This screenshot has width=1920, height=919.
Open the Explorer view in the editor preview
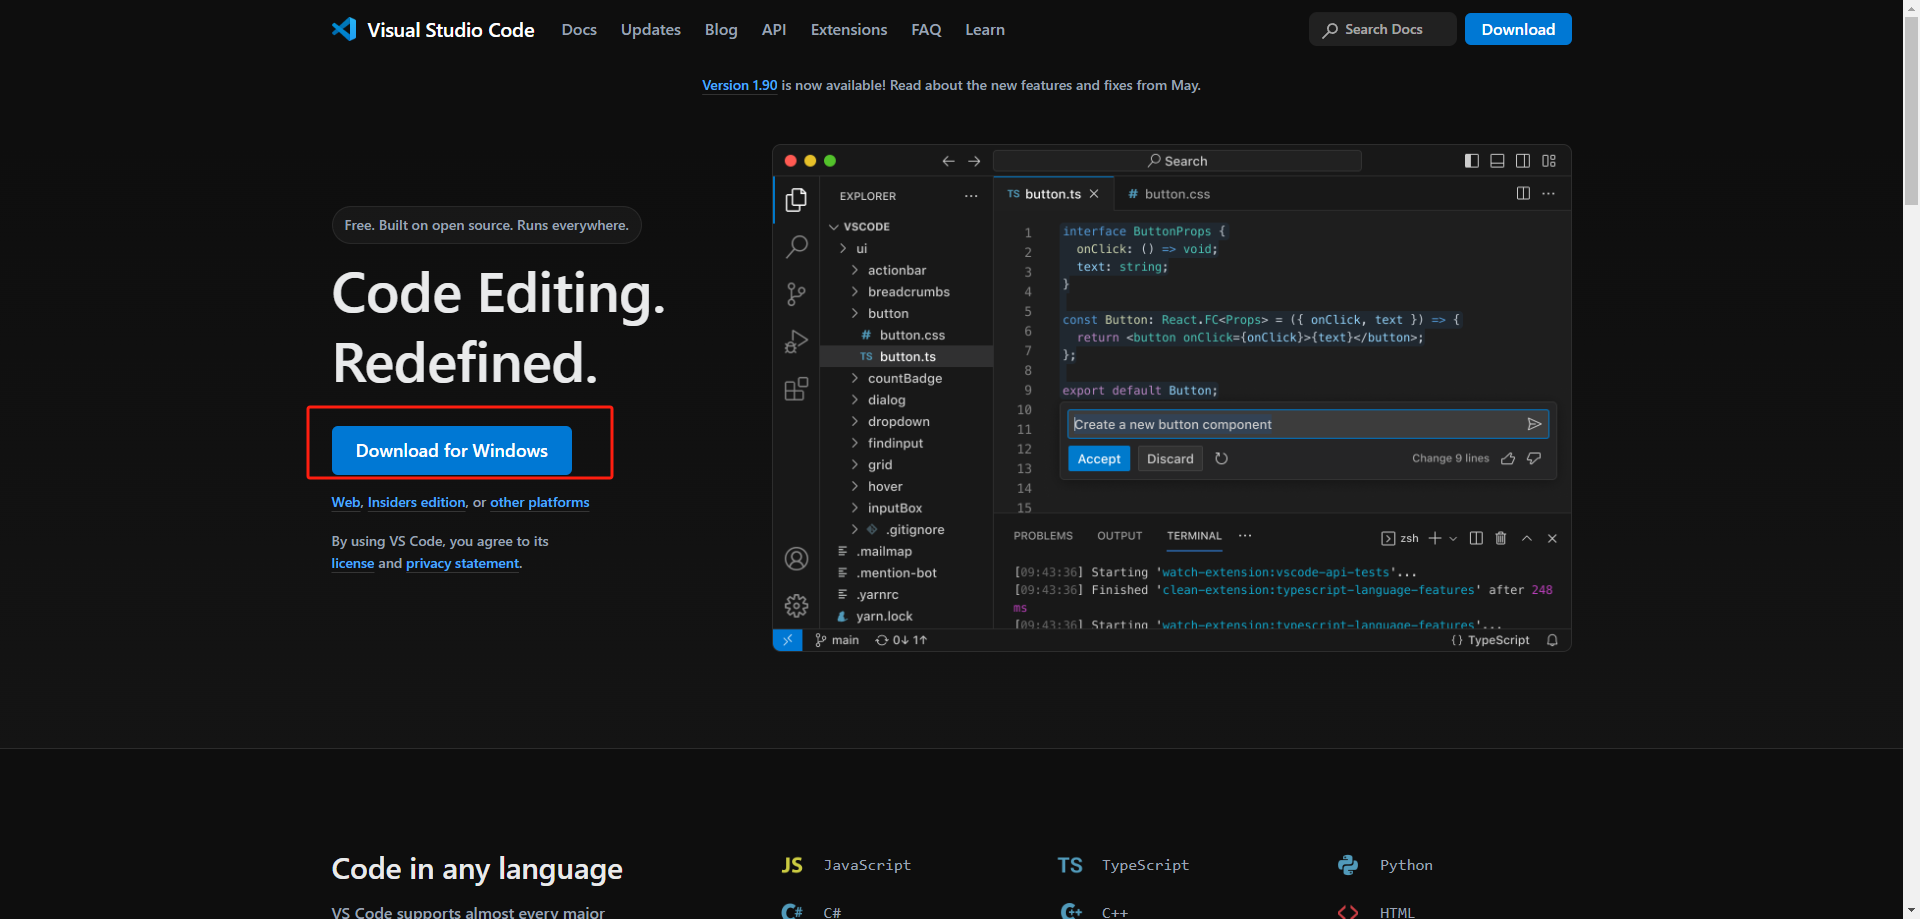pos(796,200)
